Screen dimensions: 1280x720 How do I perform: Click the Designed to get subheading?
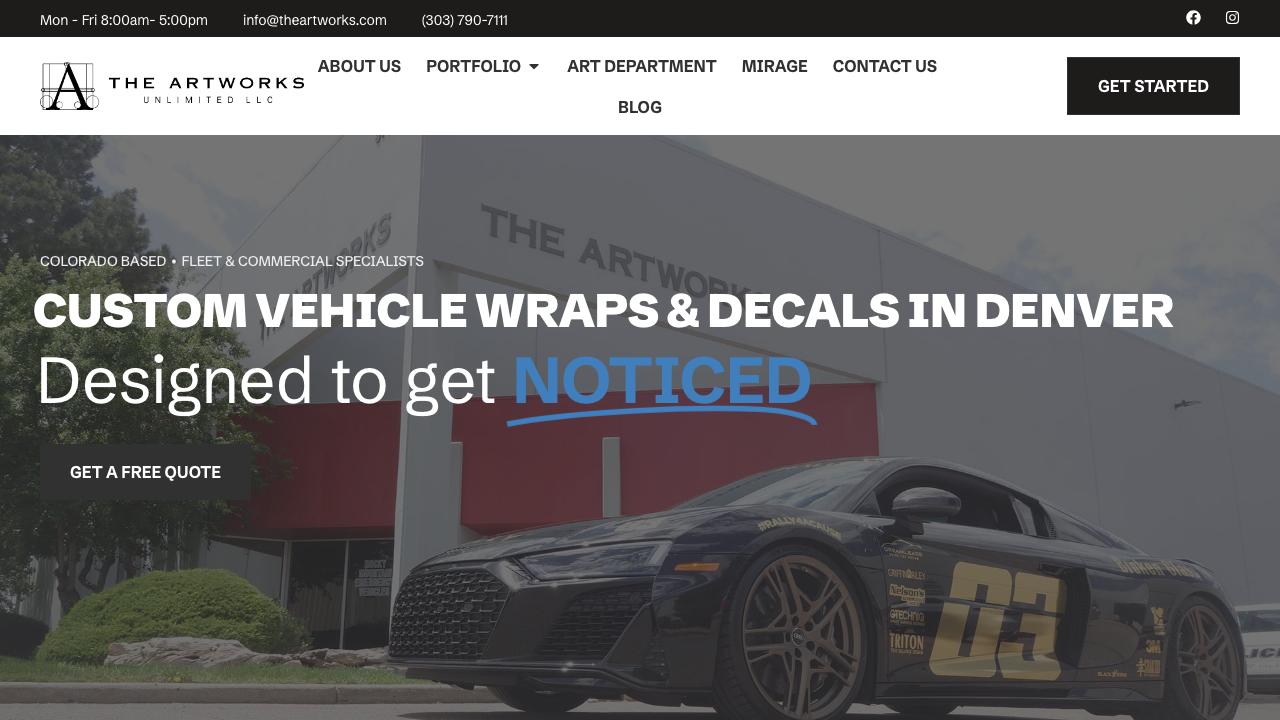[266, 381]
